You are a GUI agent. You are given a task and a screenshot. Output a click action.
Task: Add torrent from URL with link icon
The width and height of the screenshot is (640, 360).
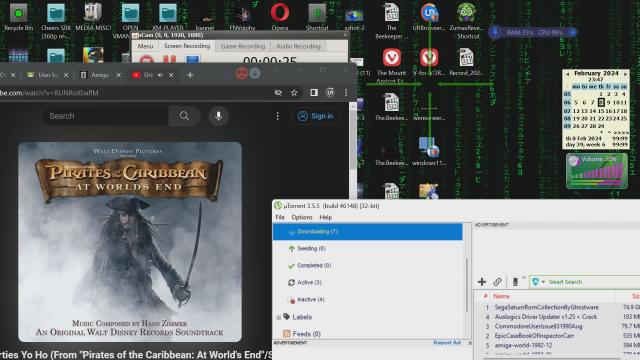coord(497,282)
